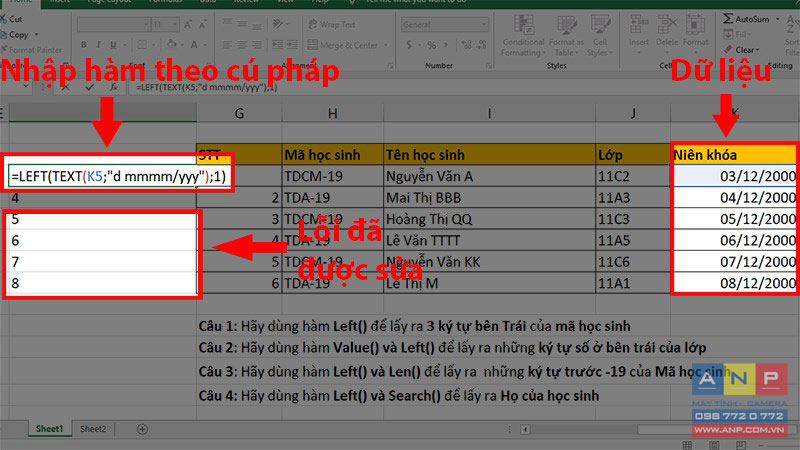Click the Mã học sinh header cell
The height and width of the screenshot is (450, 800).
[x=333, y=155]
